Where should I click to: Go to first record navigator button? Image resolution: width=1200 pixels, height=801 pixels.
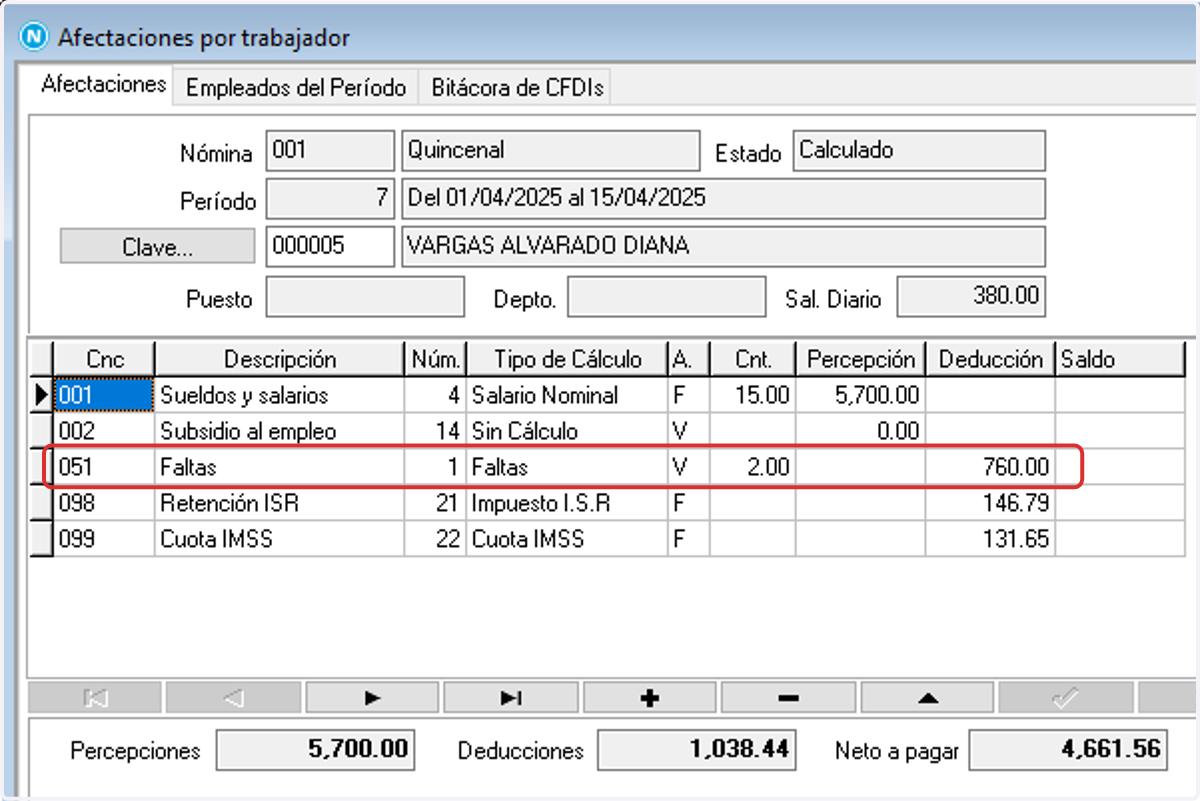(x=95, y=699)
